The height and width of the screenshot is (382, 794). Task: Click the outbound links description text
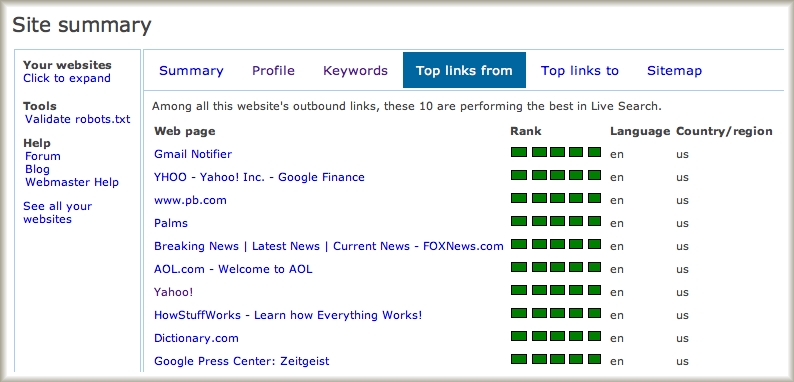point(407,106)
